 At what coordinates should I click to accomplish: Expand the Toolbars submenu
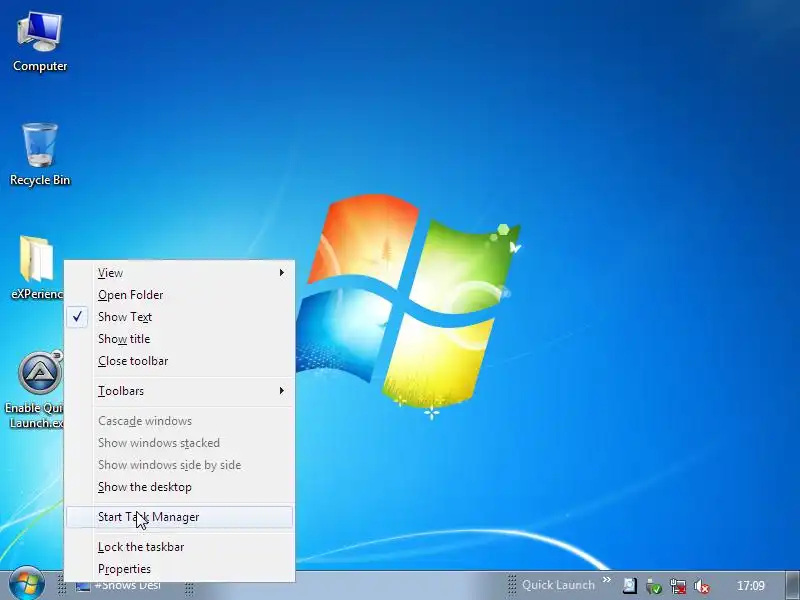[180, 391]
